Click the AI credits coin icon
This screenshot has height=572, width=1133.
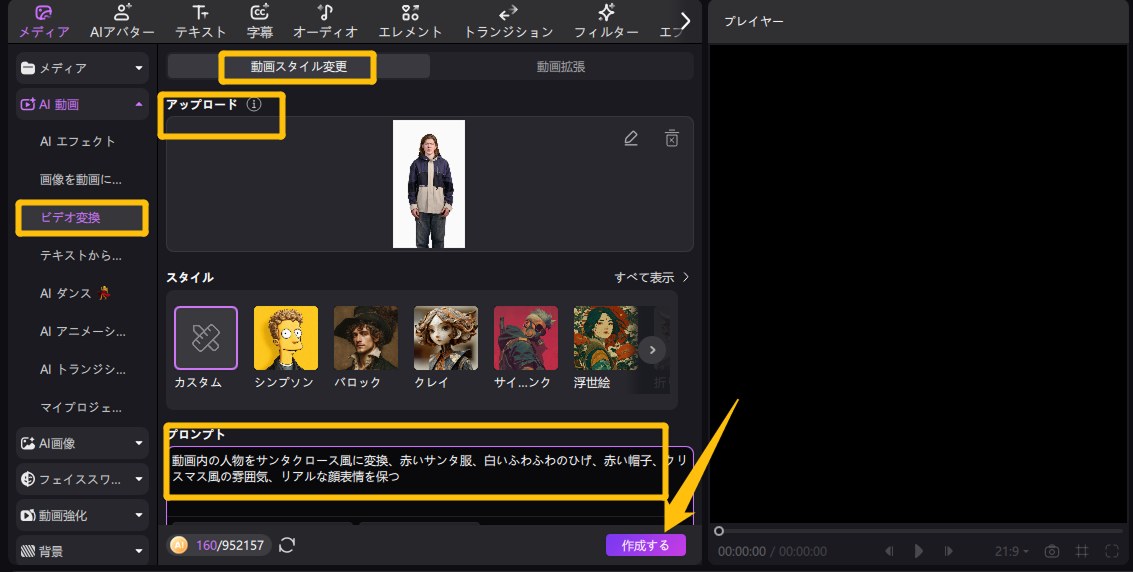[179, 545]
